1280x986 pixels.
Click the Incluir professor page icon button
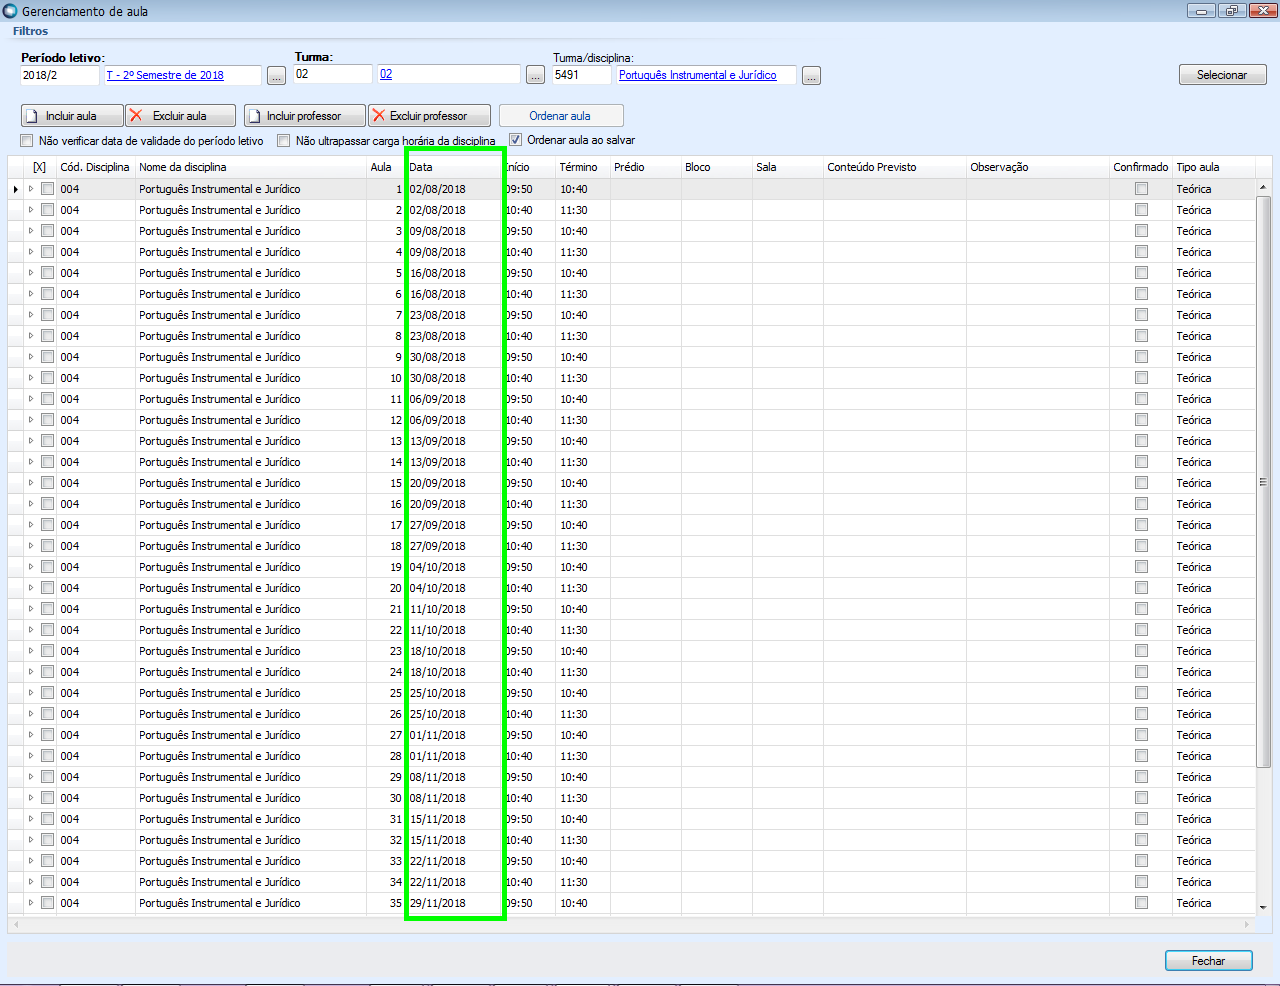(x=305, y=116)
